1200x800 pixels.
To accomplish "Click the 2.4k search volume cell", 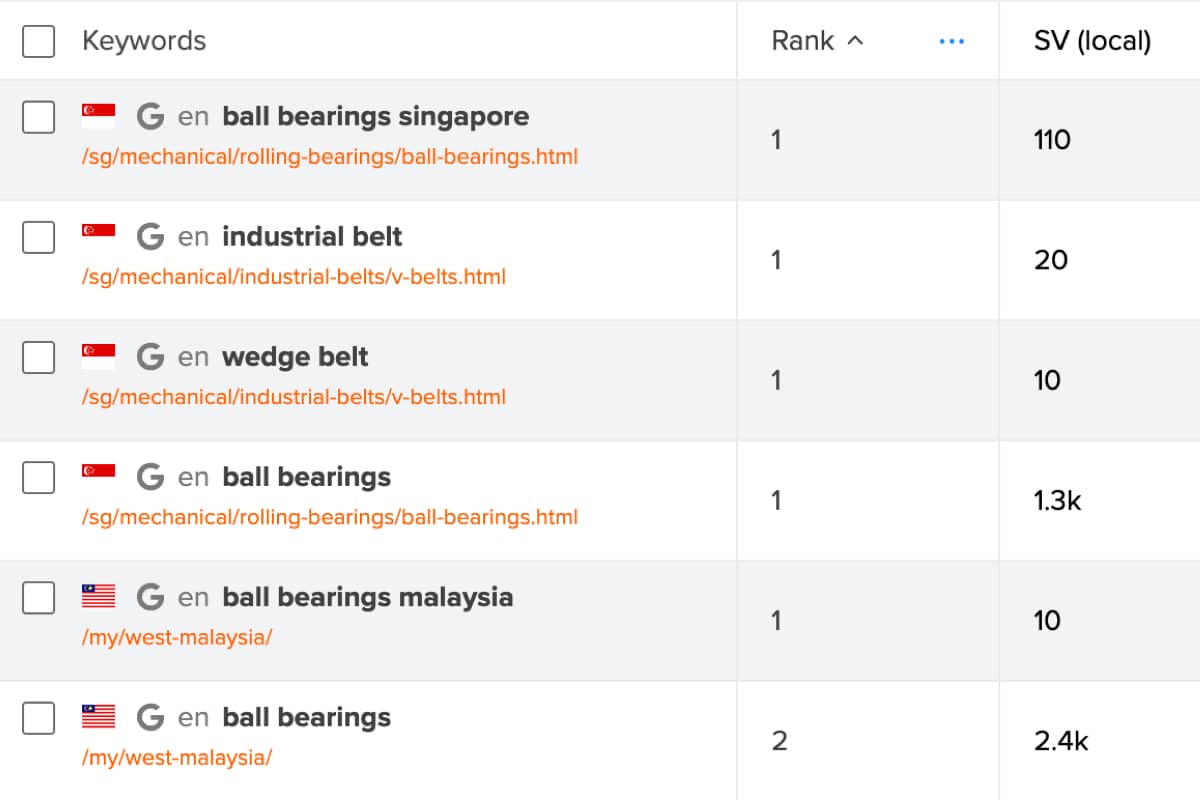I will point(1061,741).
